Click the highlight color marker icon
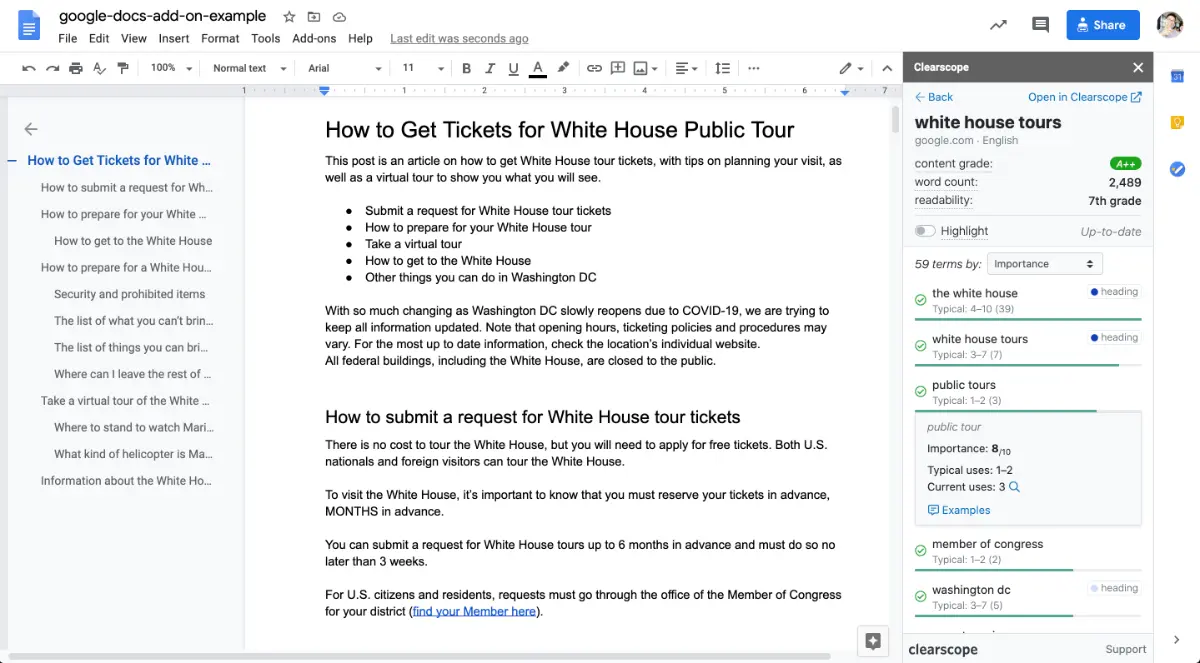1200x663 pixels. 563,68
